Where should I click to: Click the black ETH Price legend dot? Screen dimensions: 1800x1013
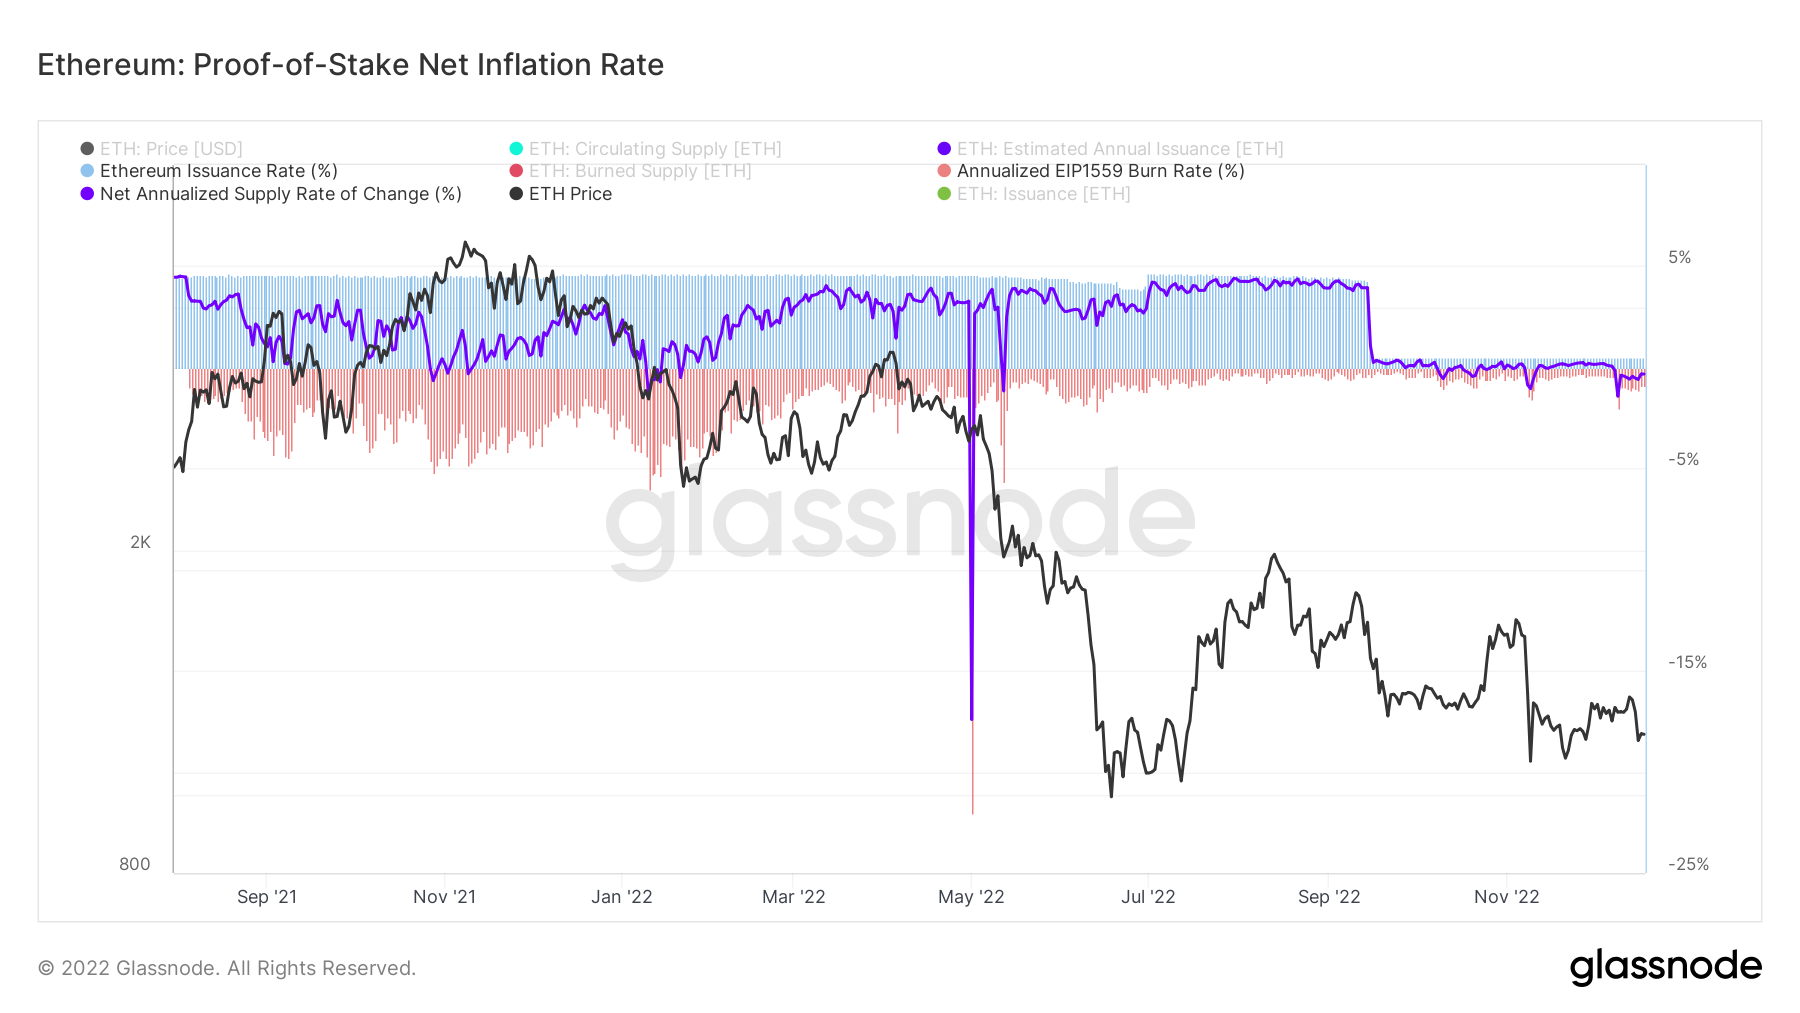[516, 194]
